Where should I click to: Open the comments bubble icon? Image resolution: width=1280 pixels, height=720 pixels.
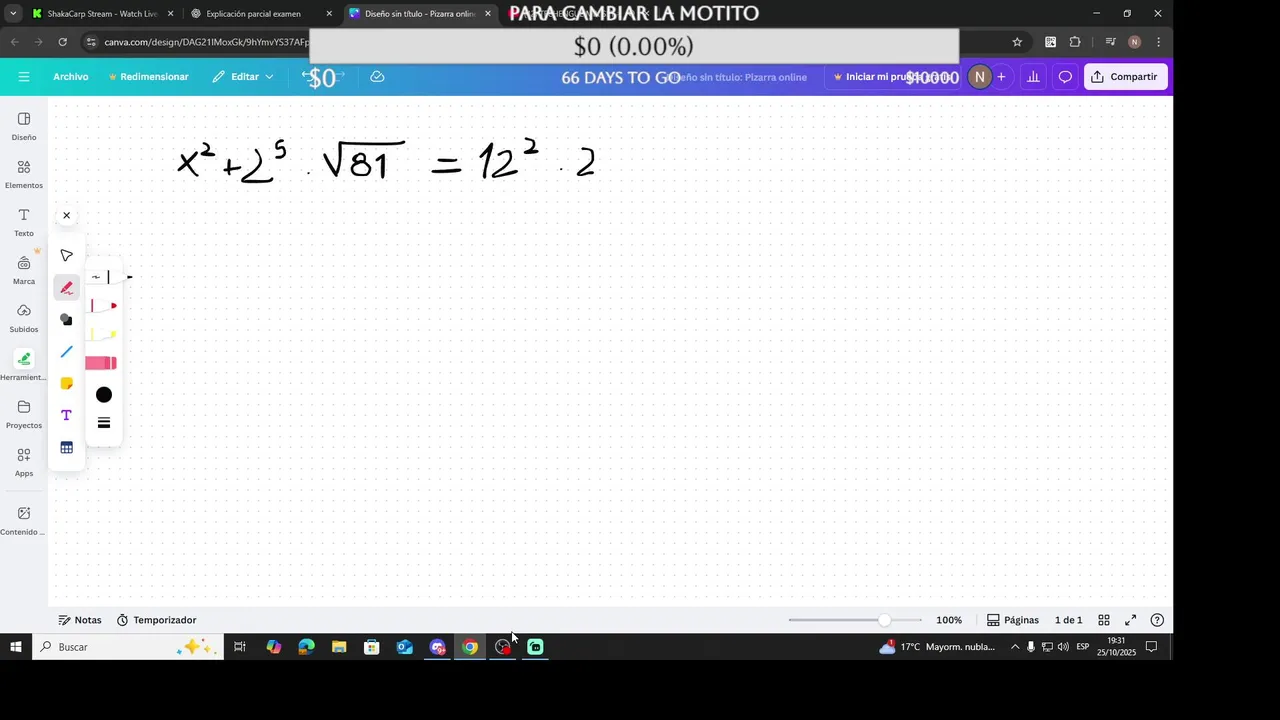(1065, 77)
